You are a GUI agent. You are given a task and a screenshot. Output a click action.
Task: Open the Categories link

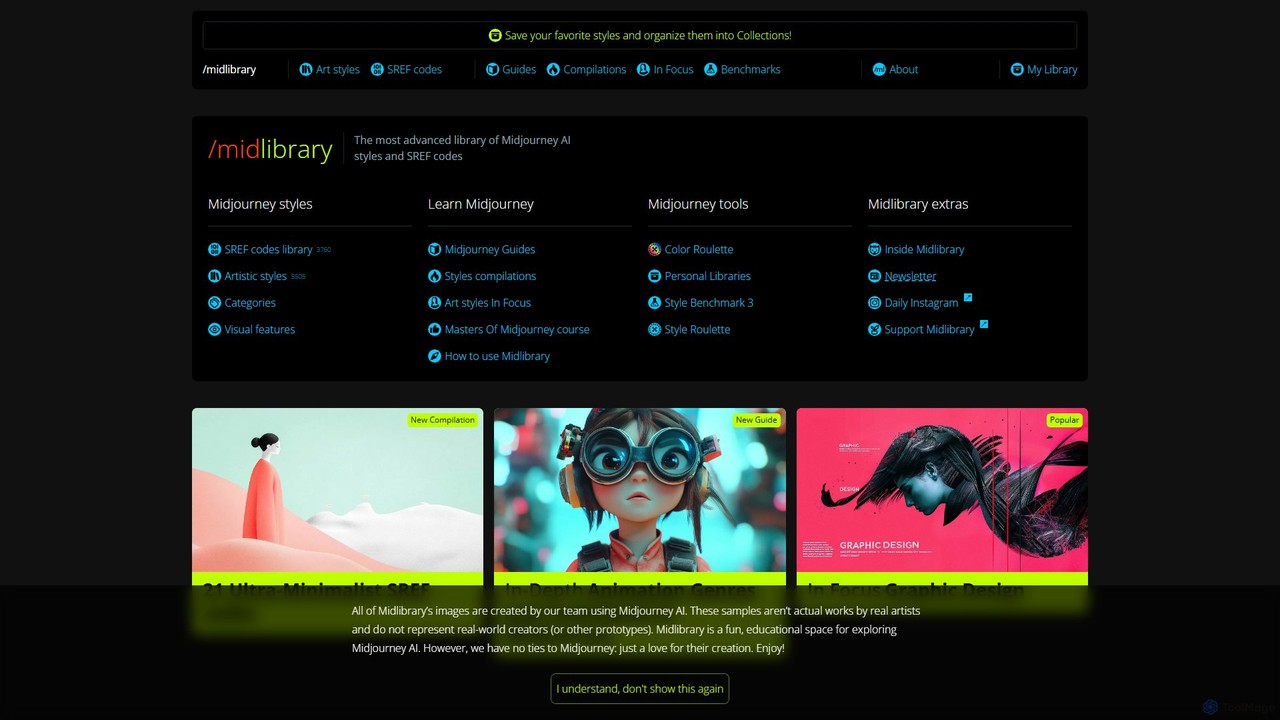[250, 302]
